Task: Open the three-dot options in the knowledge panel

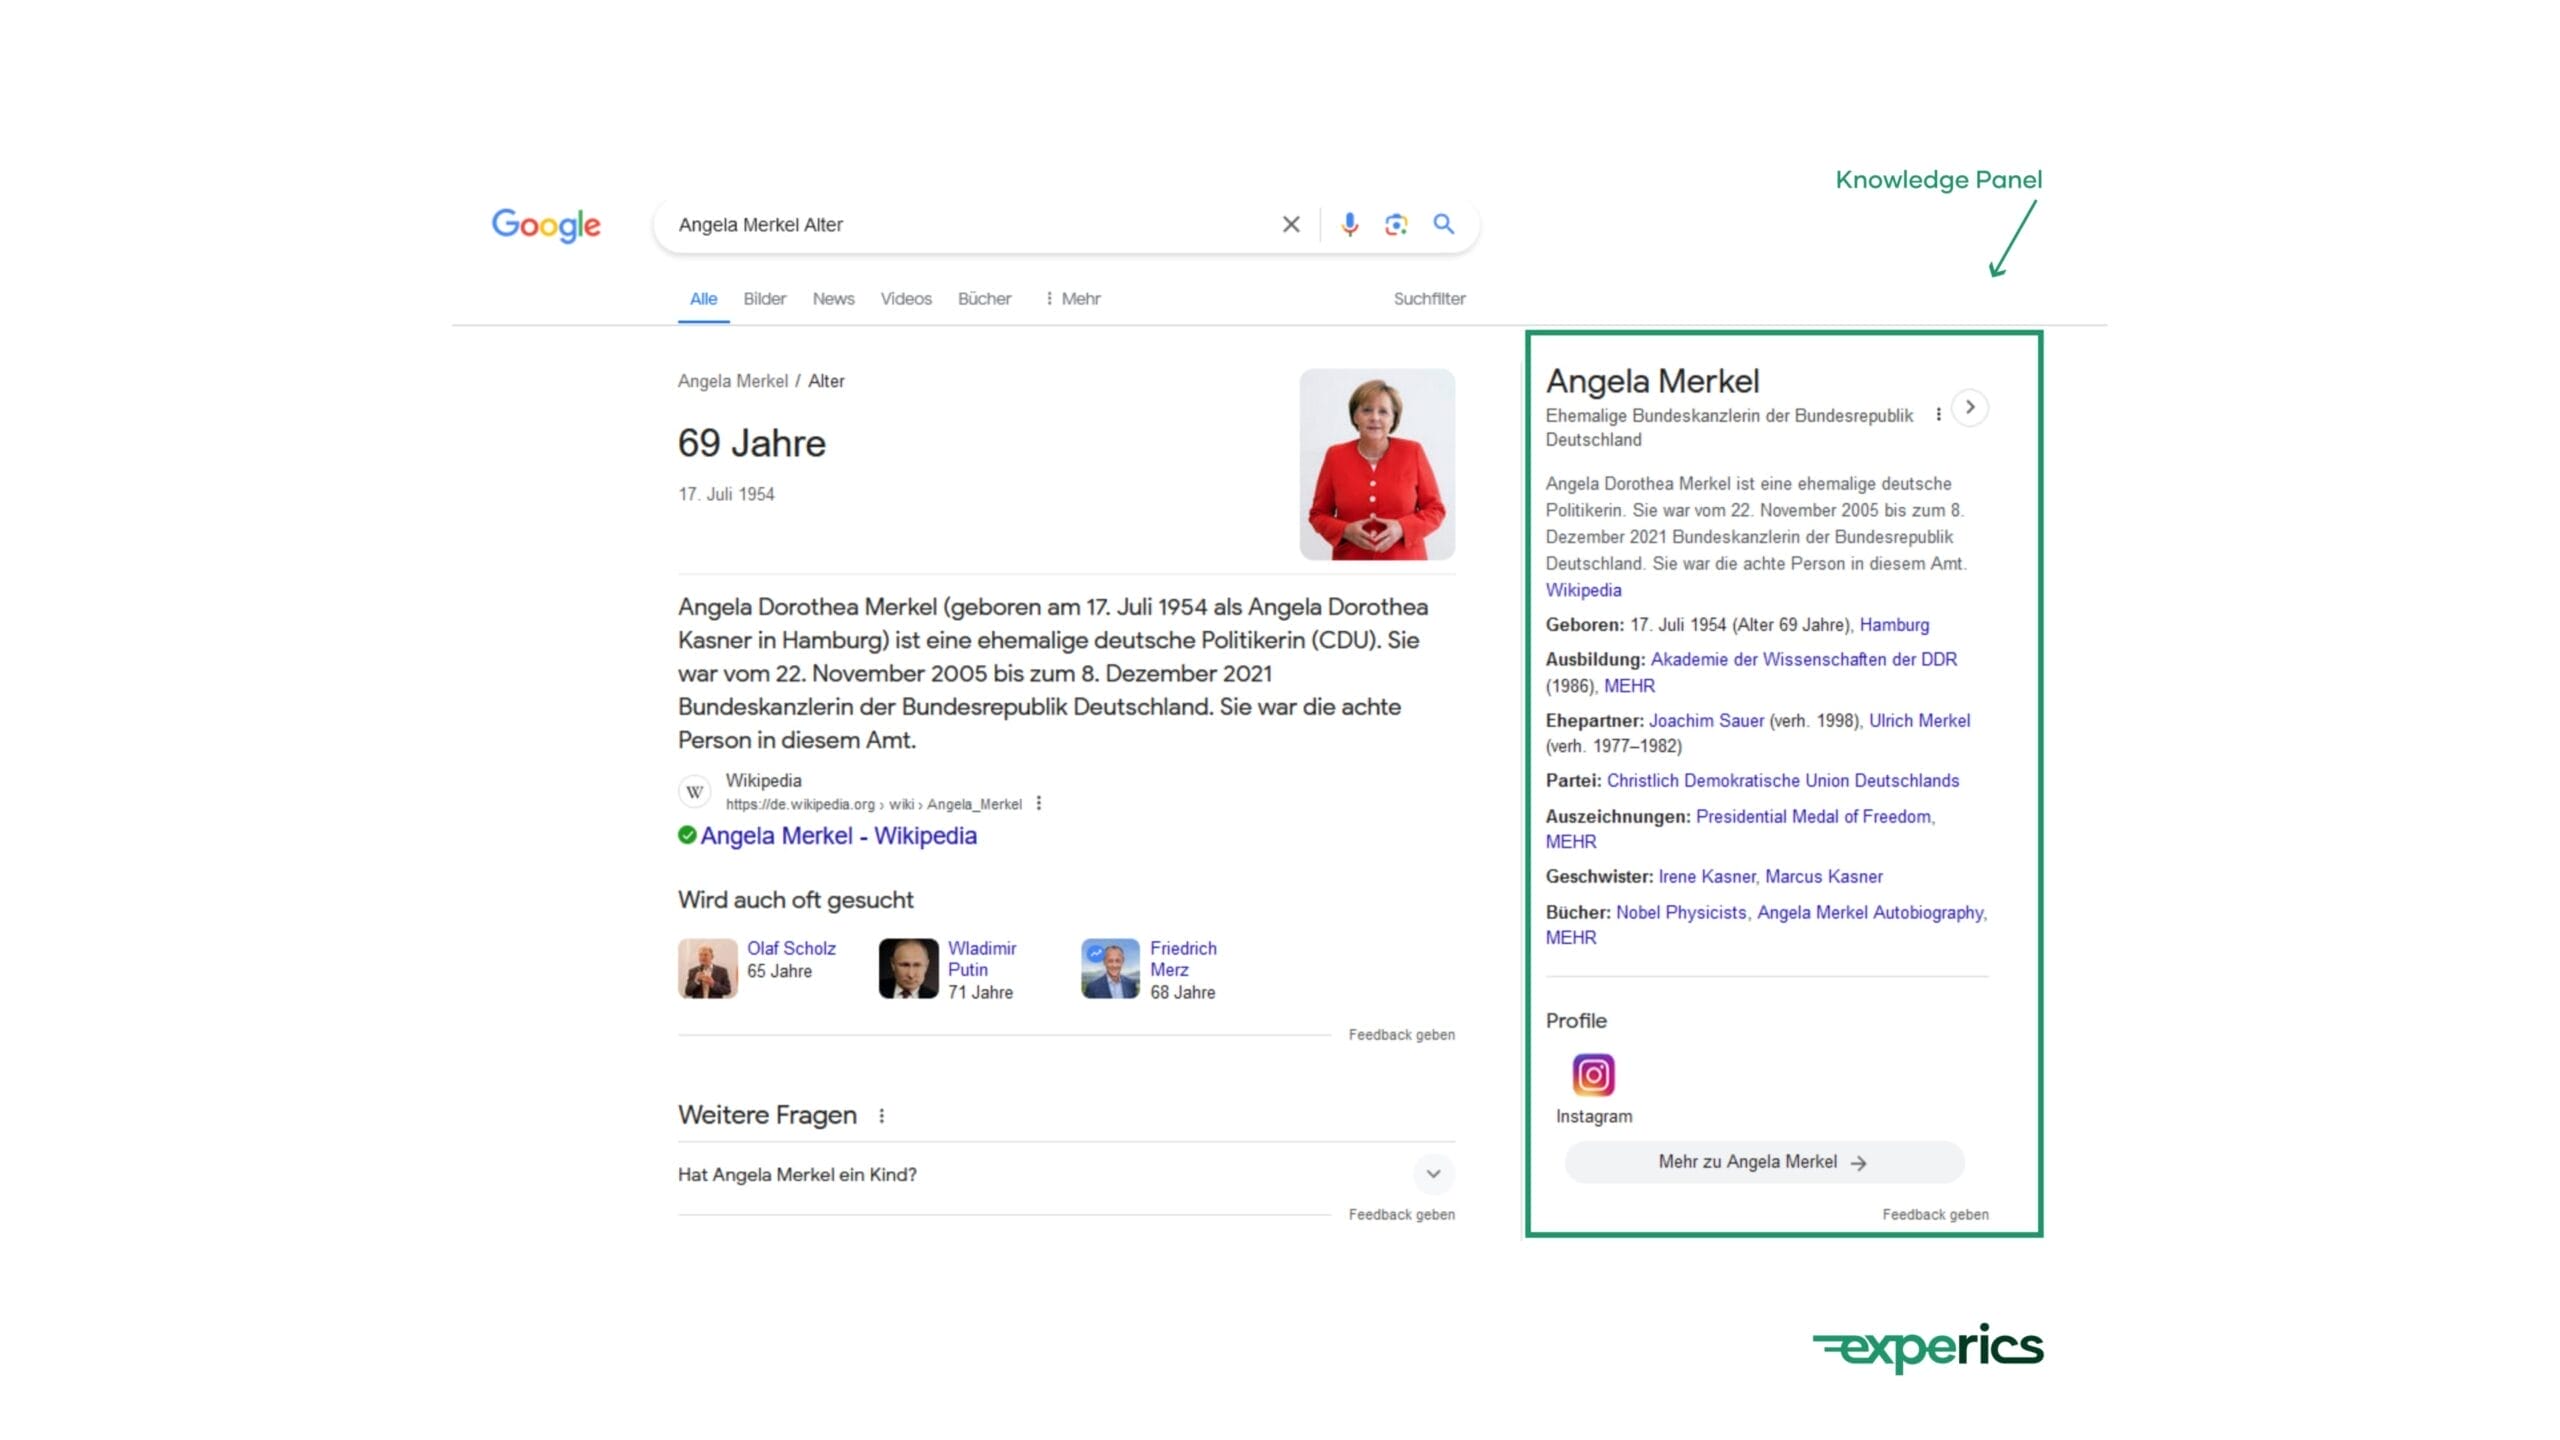Action: pyautogui.click(x=1938, y=410)
